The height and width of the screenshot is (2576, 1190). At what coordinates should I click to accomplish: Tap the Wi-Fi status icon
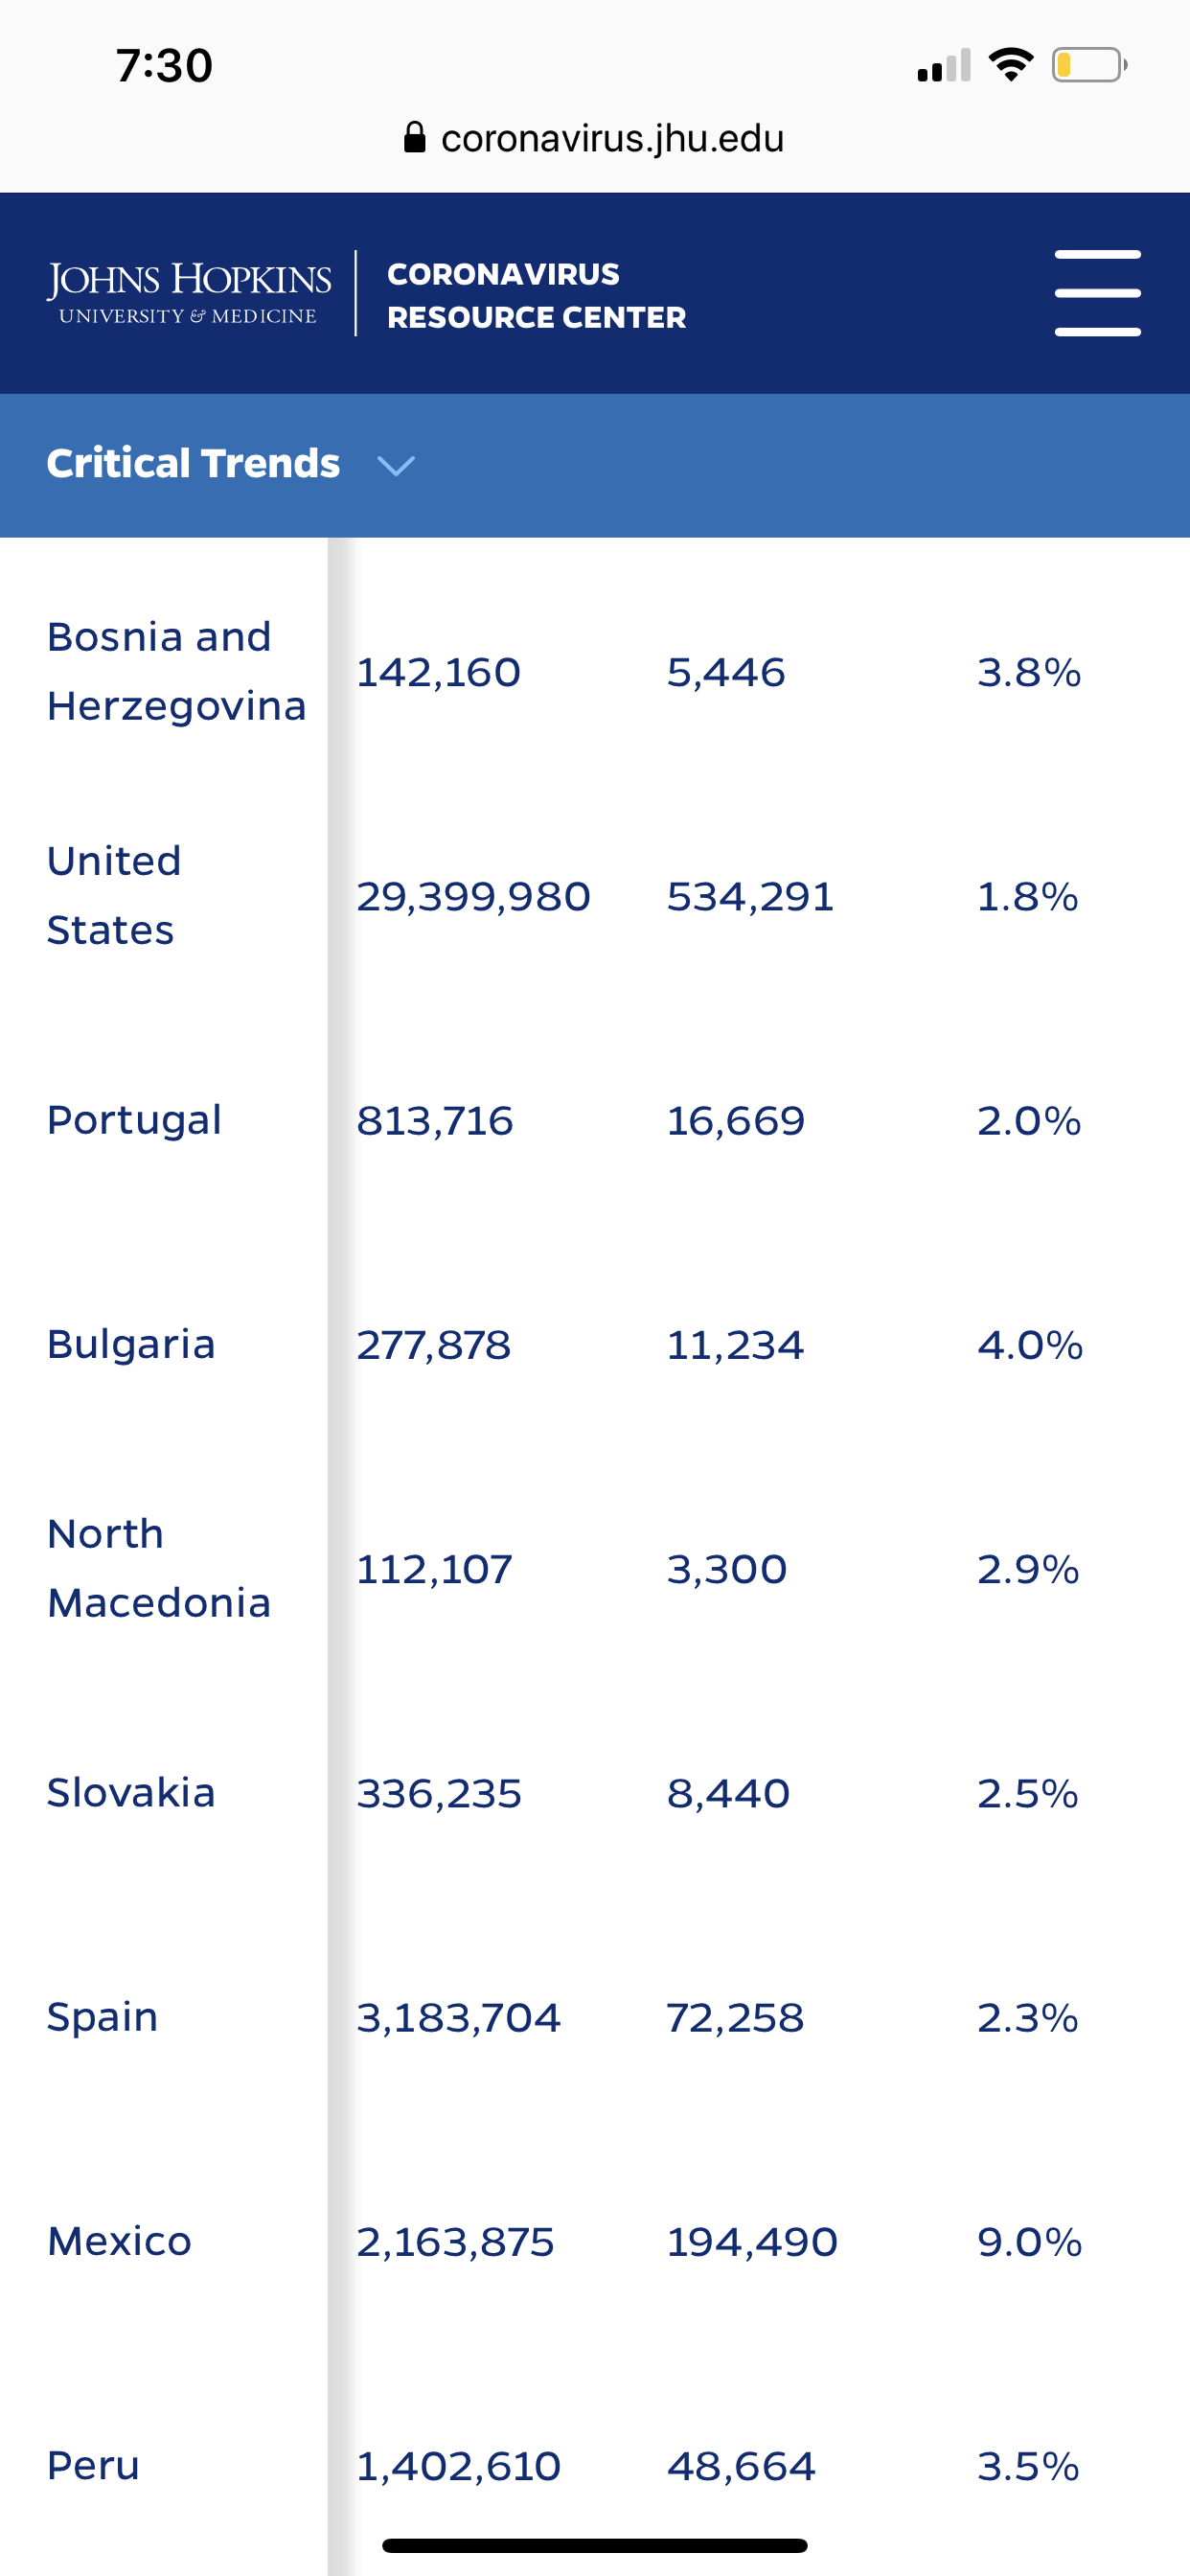[x=1010, y=65]
